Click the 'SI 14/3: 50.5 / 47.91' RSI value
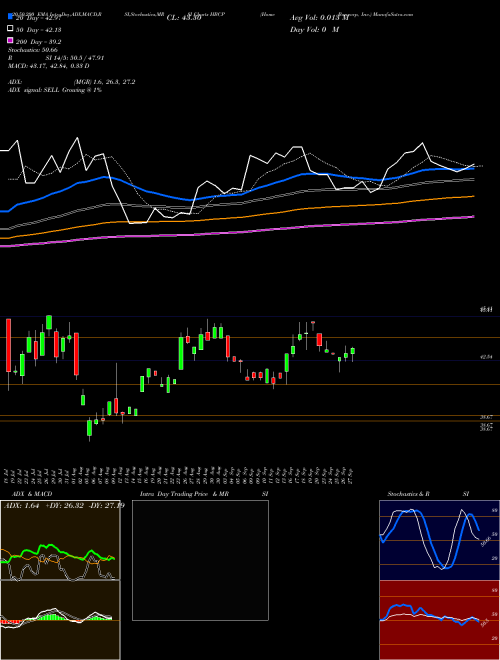 click(75, 58)
